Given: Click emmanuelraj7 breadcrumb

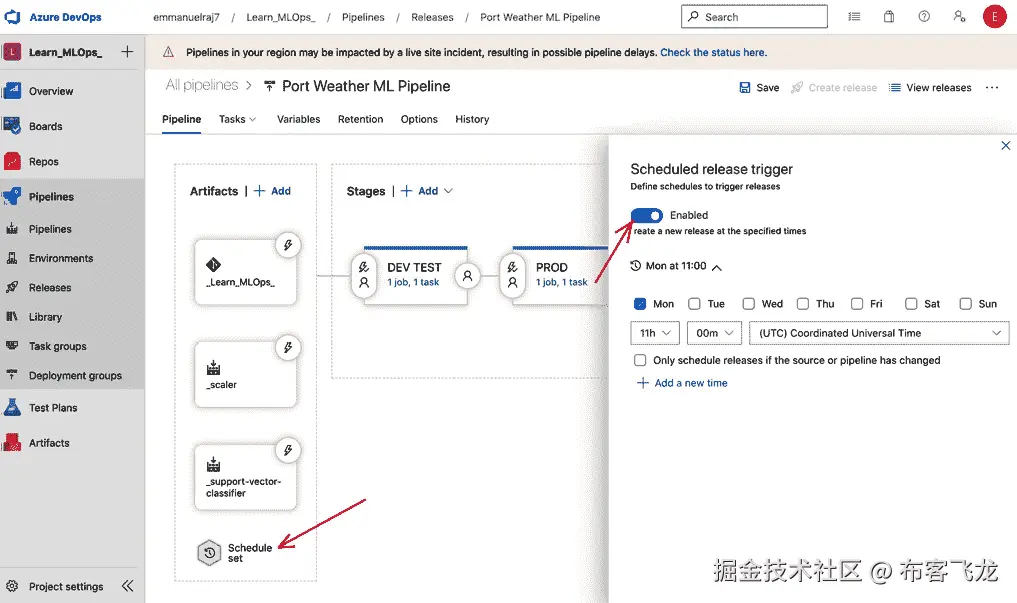Looking at the screenshot, I should point(186,18).
